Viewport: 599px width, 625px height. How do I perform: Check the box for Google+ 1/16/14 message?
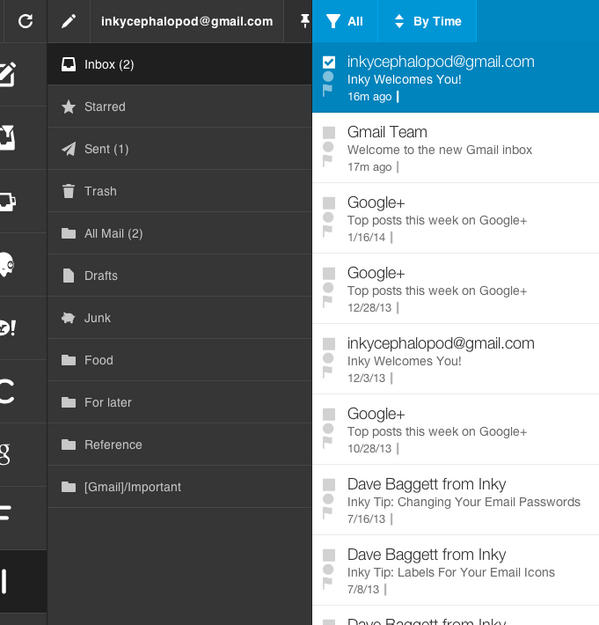click(329, 203)
